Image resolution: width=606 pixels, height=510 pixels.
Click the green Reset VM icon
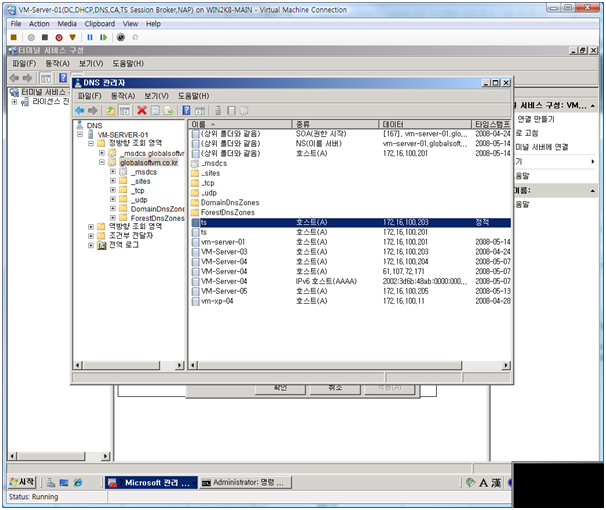coord(103,37)
